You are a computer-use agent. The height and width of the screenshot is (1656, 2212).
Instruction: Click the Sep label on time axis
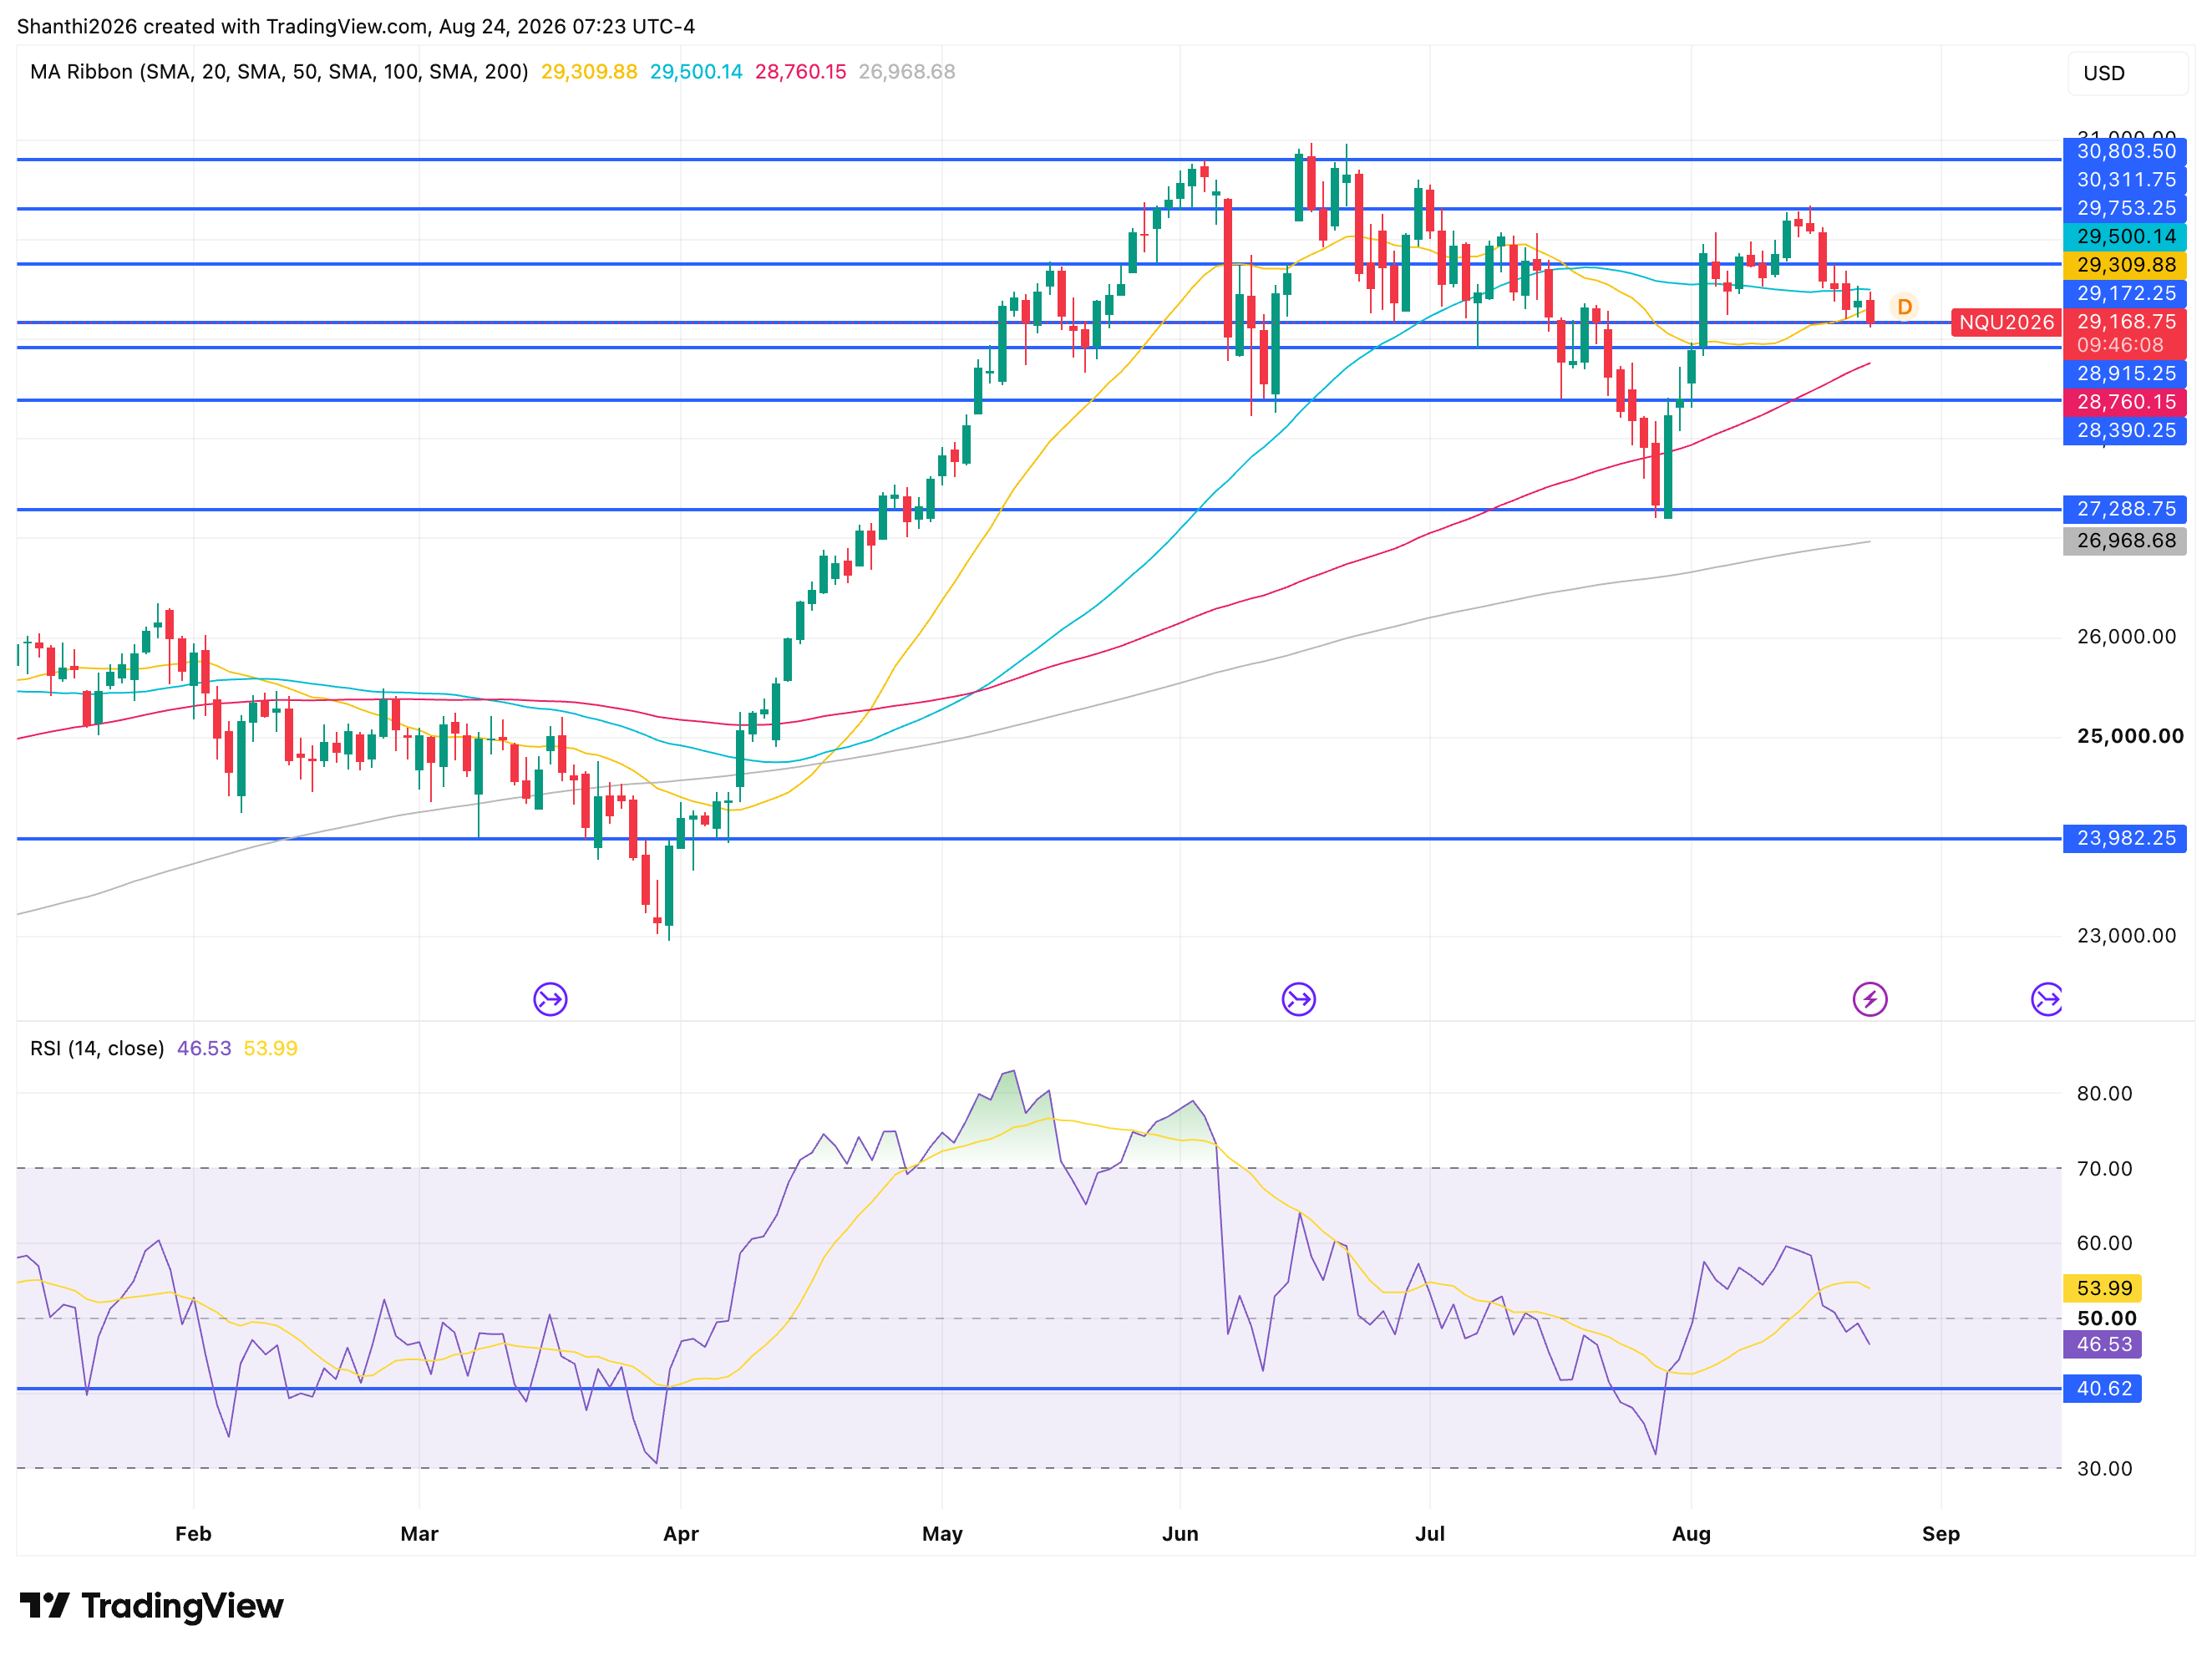(x=1940, y=1534)
